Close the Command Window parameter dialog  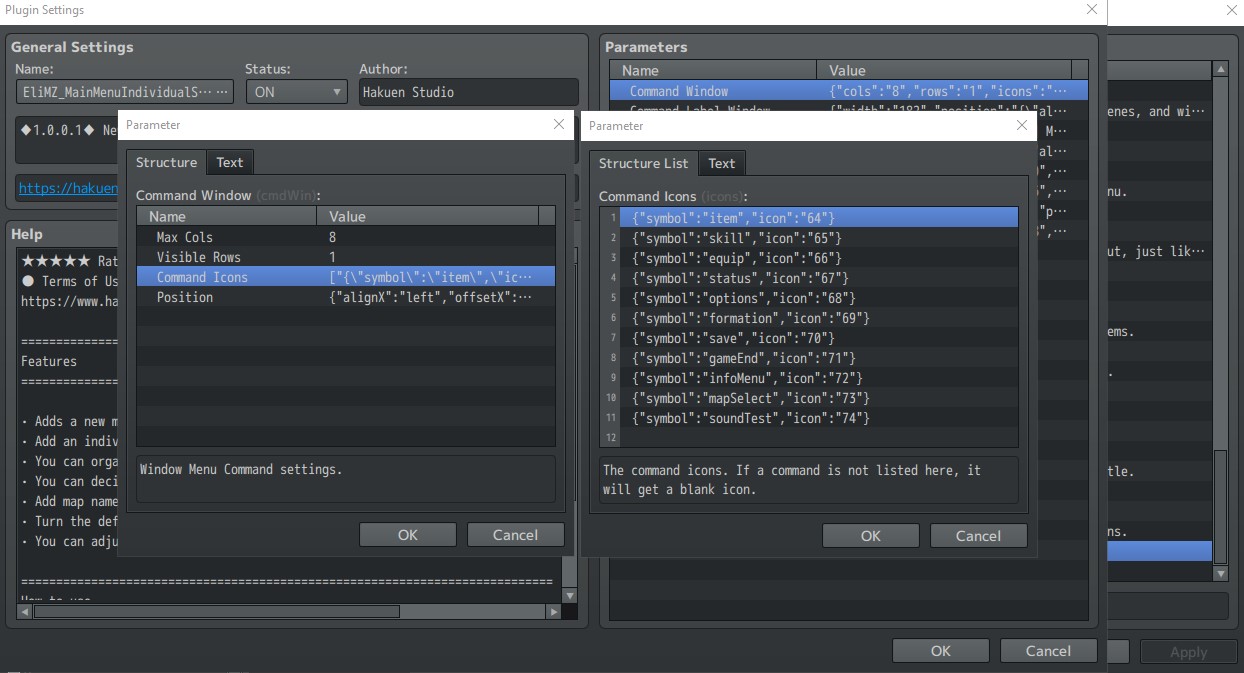[559, 125]
